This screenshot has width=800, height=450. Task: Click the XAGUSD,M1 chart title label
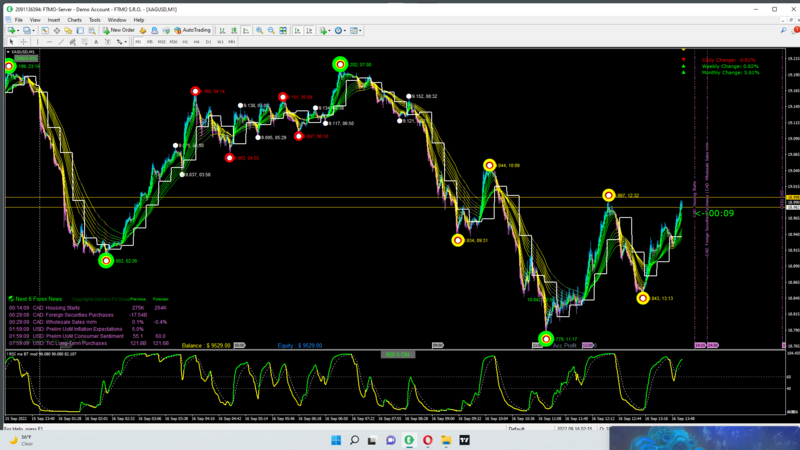[x=22, y=52]
